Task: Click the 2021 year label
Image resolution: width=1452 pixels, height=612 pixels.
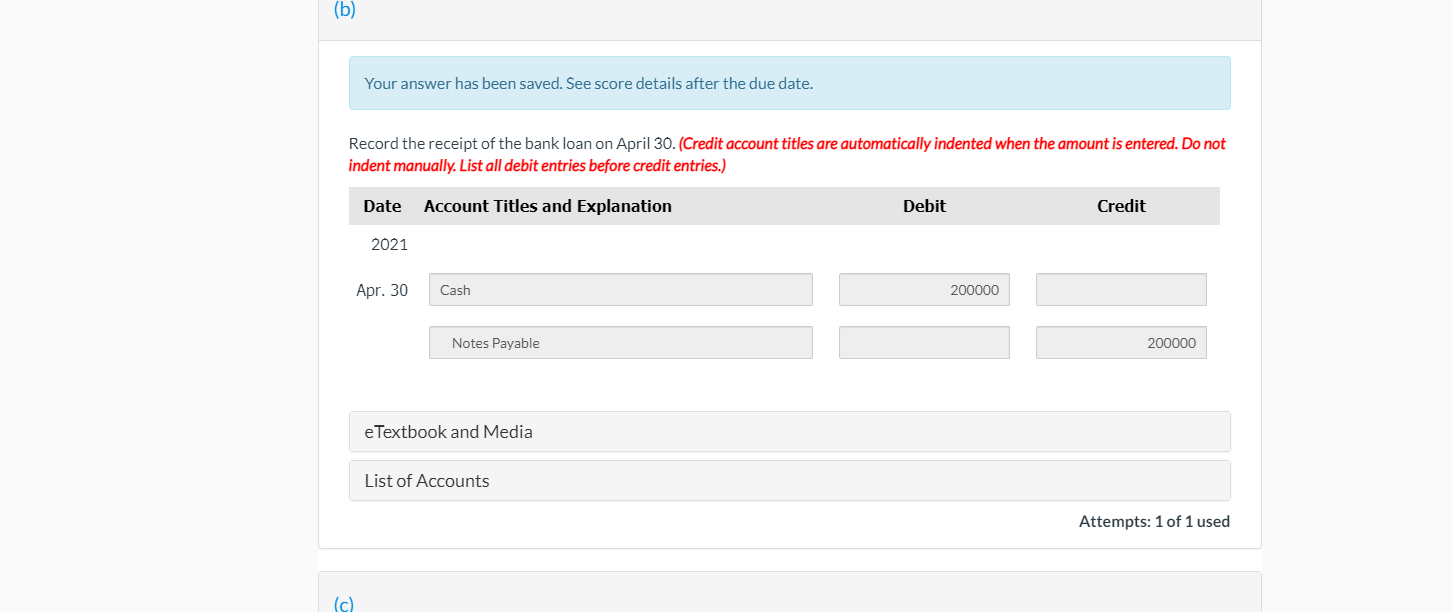Action: click(390, 244)
